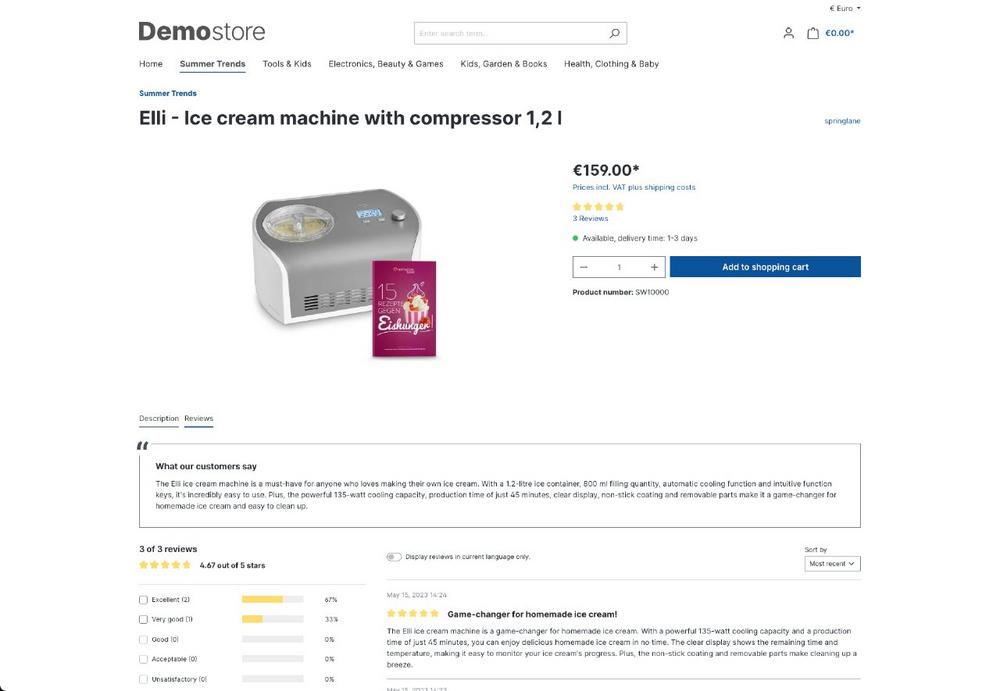The width and height of the screenshot is (1000, 691).
Task: Click the Demostore logo
Action: [202, 31]
